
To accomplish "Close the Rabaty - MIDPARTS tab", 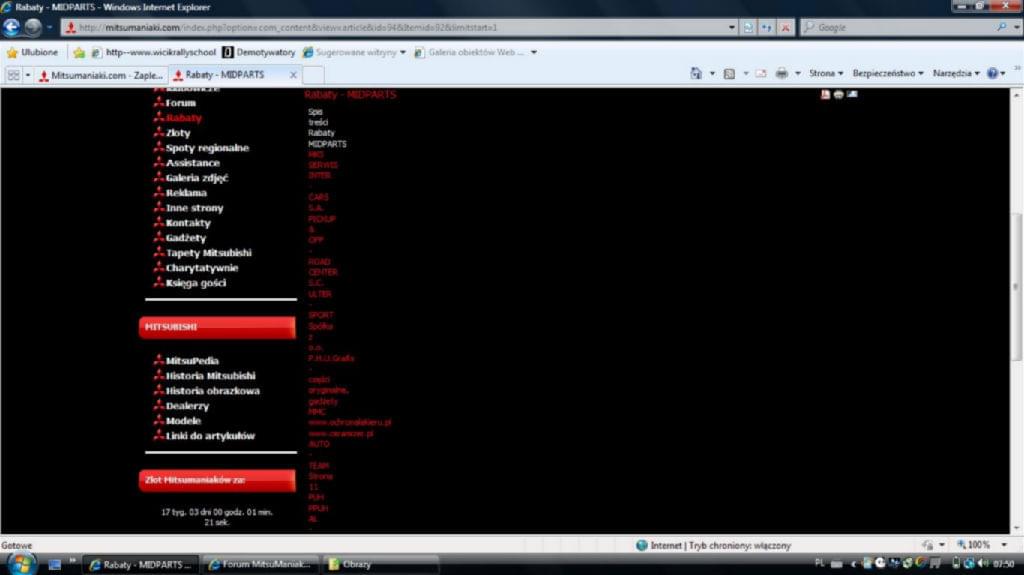I will (293, 75).
